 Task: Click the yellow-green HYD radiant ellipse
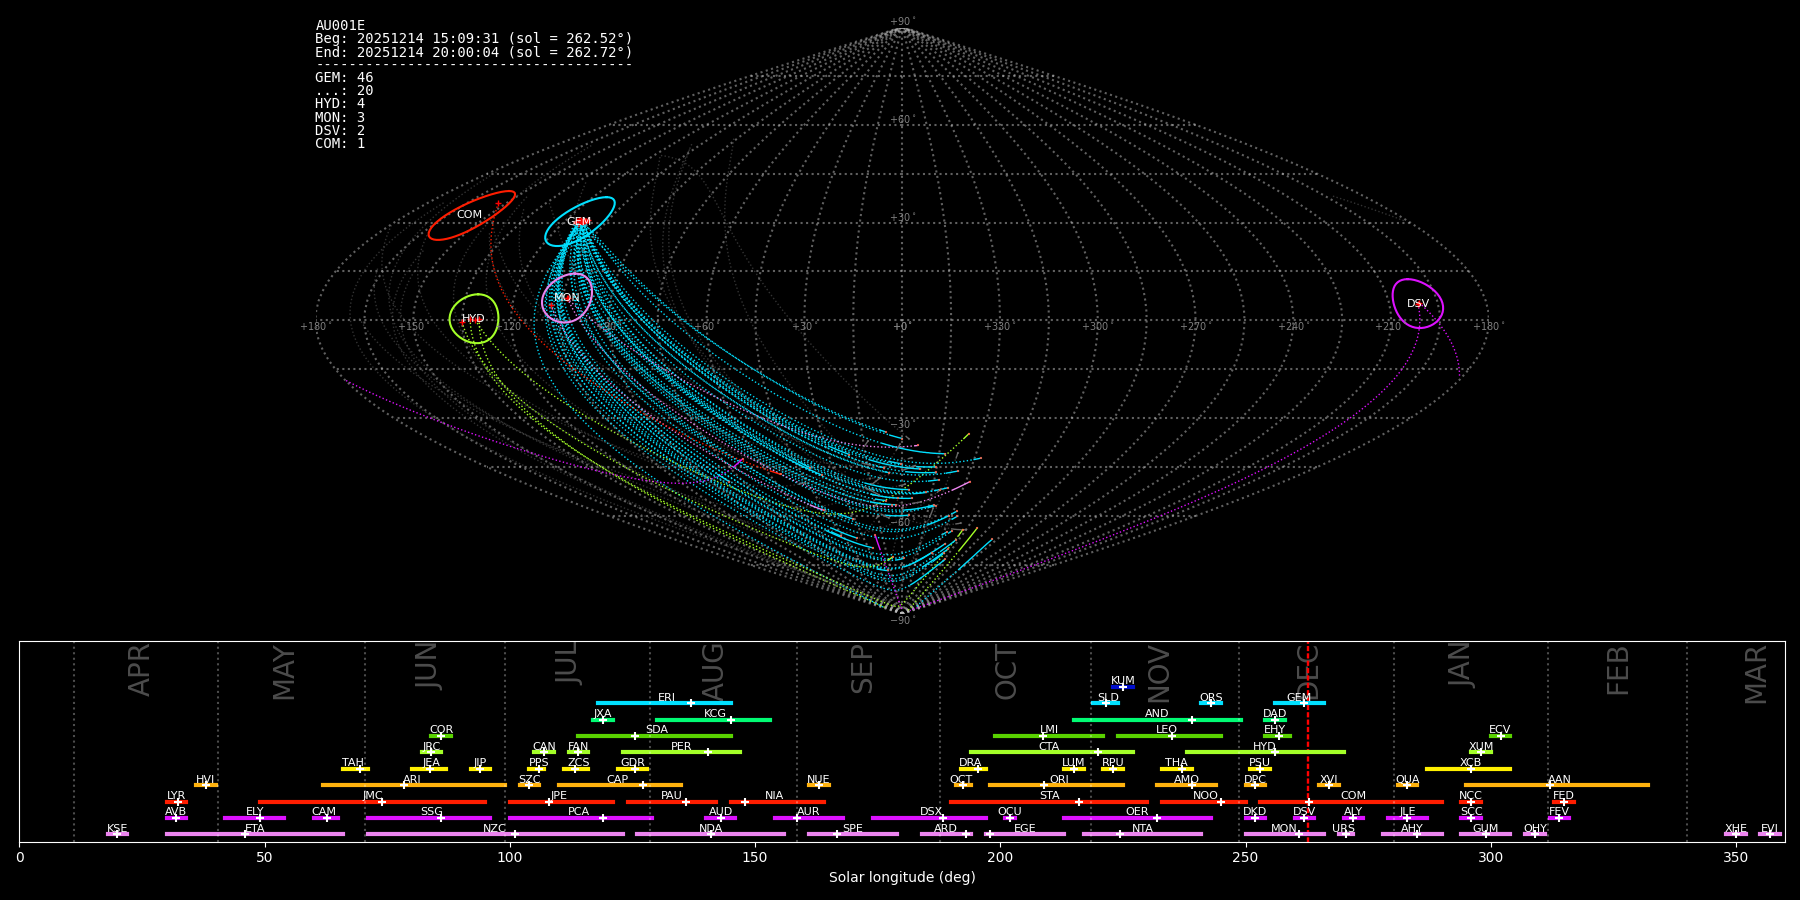(x=474, y=319)
